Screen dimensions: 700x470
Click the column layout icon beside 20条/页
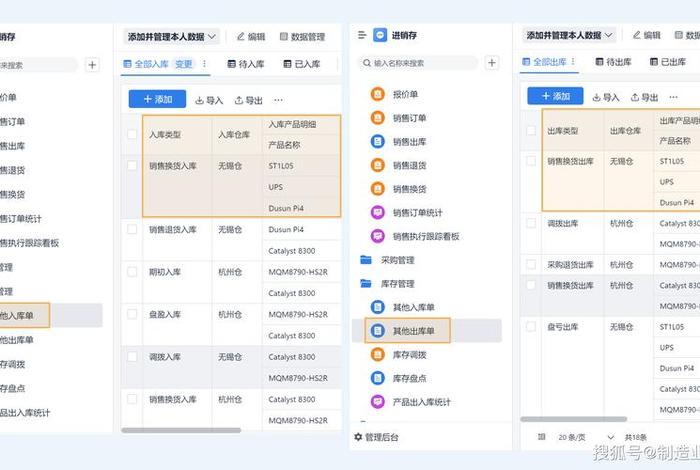click(542, 437)
